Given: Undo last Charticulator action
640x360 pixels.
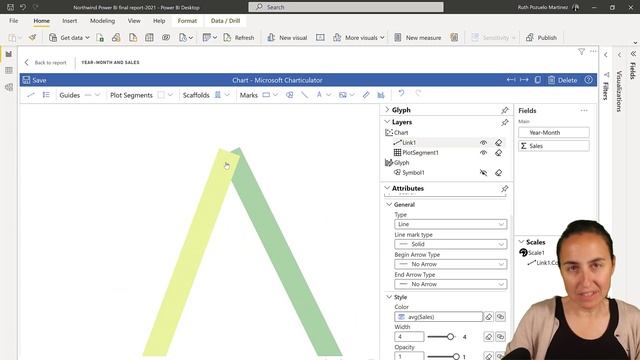Looking at the screenshot, I should [401, 93].
